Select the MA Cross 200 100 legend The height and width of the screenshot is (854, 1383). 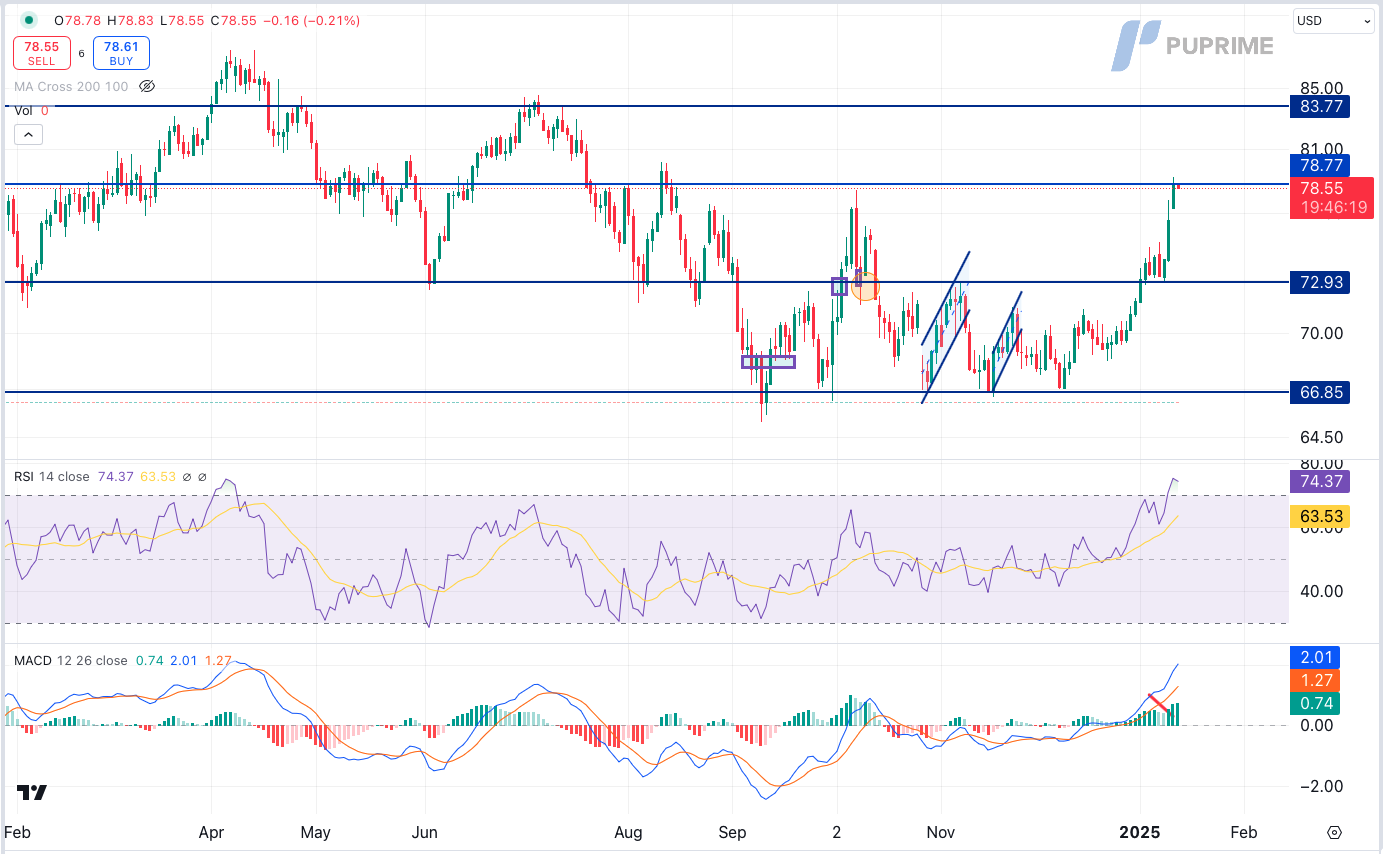[71, 86]
